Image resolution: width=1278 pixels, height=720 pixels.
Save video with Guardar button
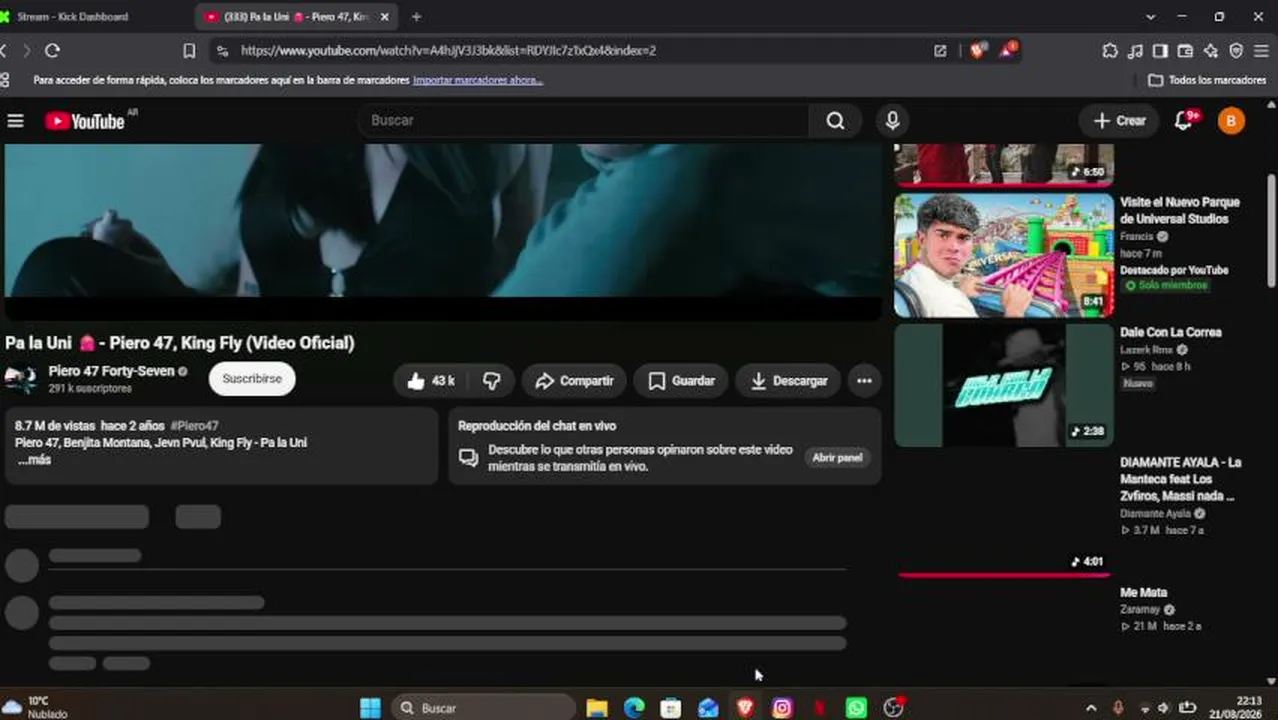coord(681,381)
